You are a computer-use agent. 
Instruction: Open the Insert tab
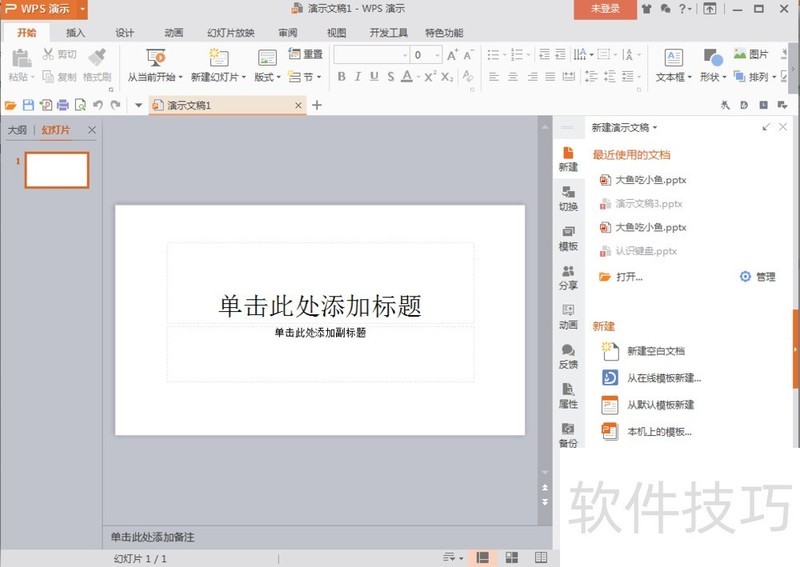coord(76,33)
